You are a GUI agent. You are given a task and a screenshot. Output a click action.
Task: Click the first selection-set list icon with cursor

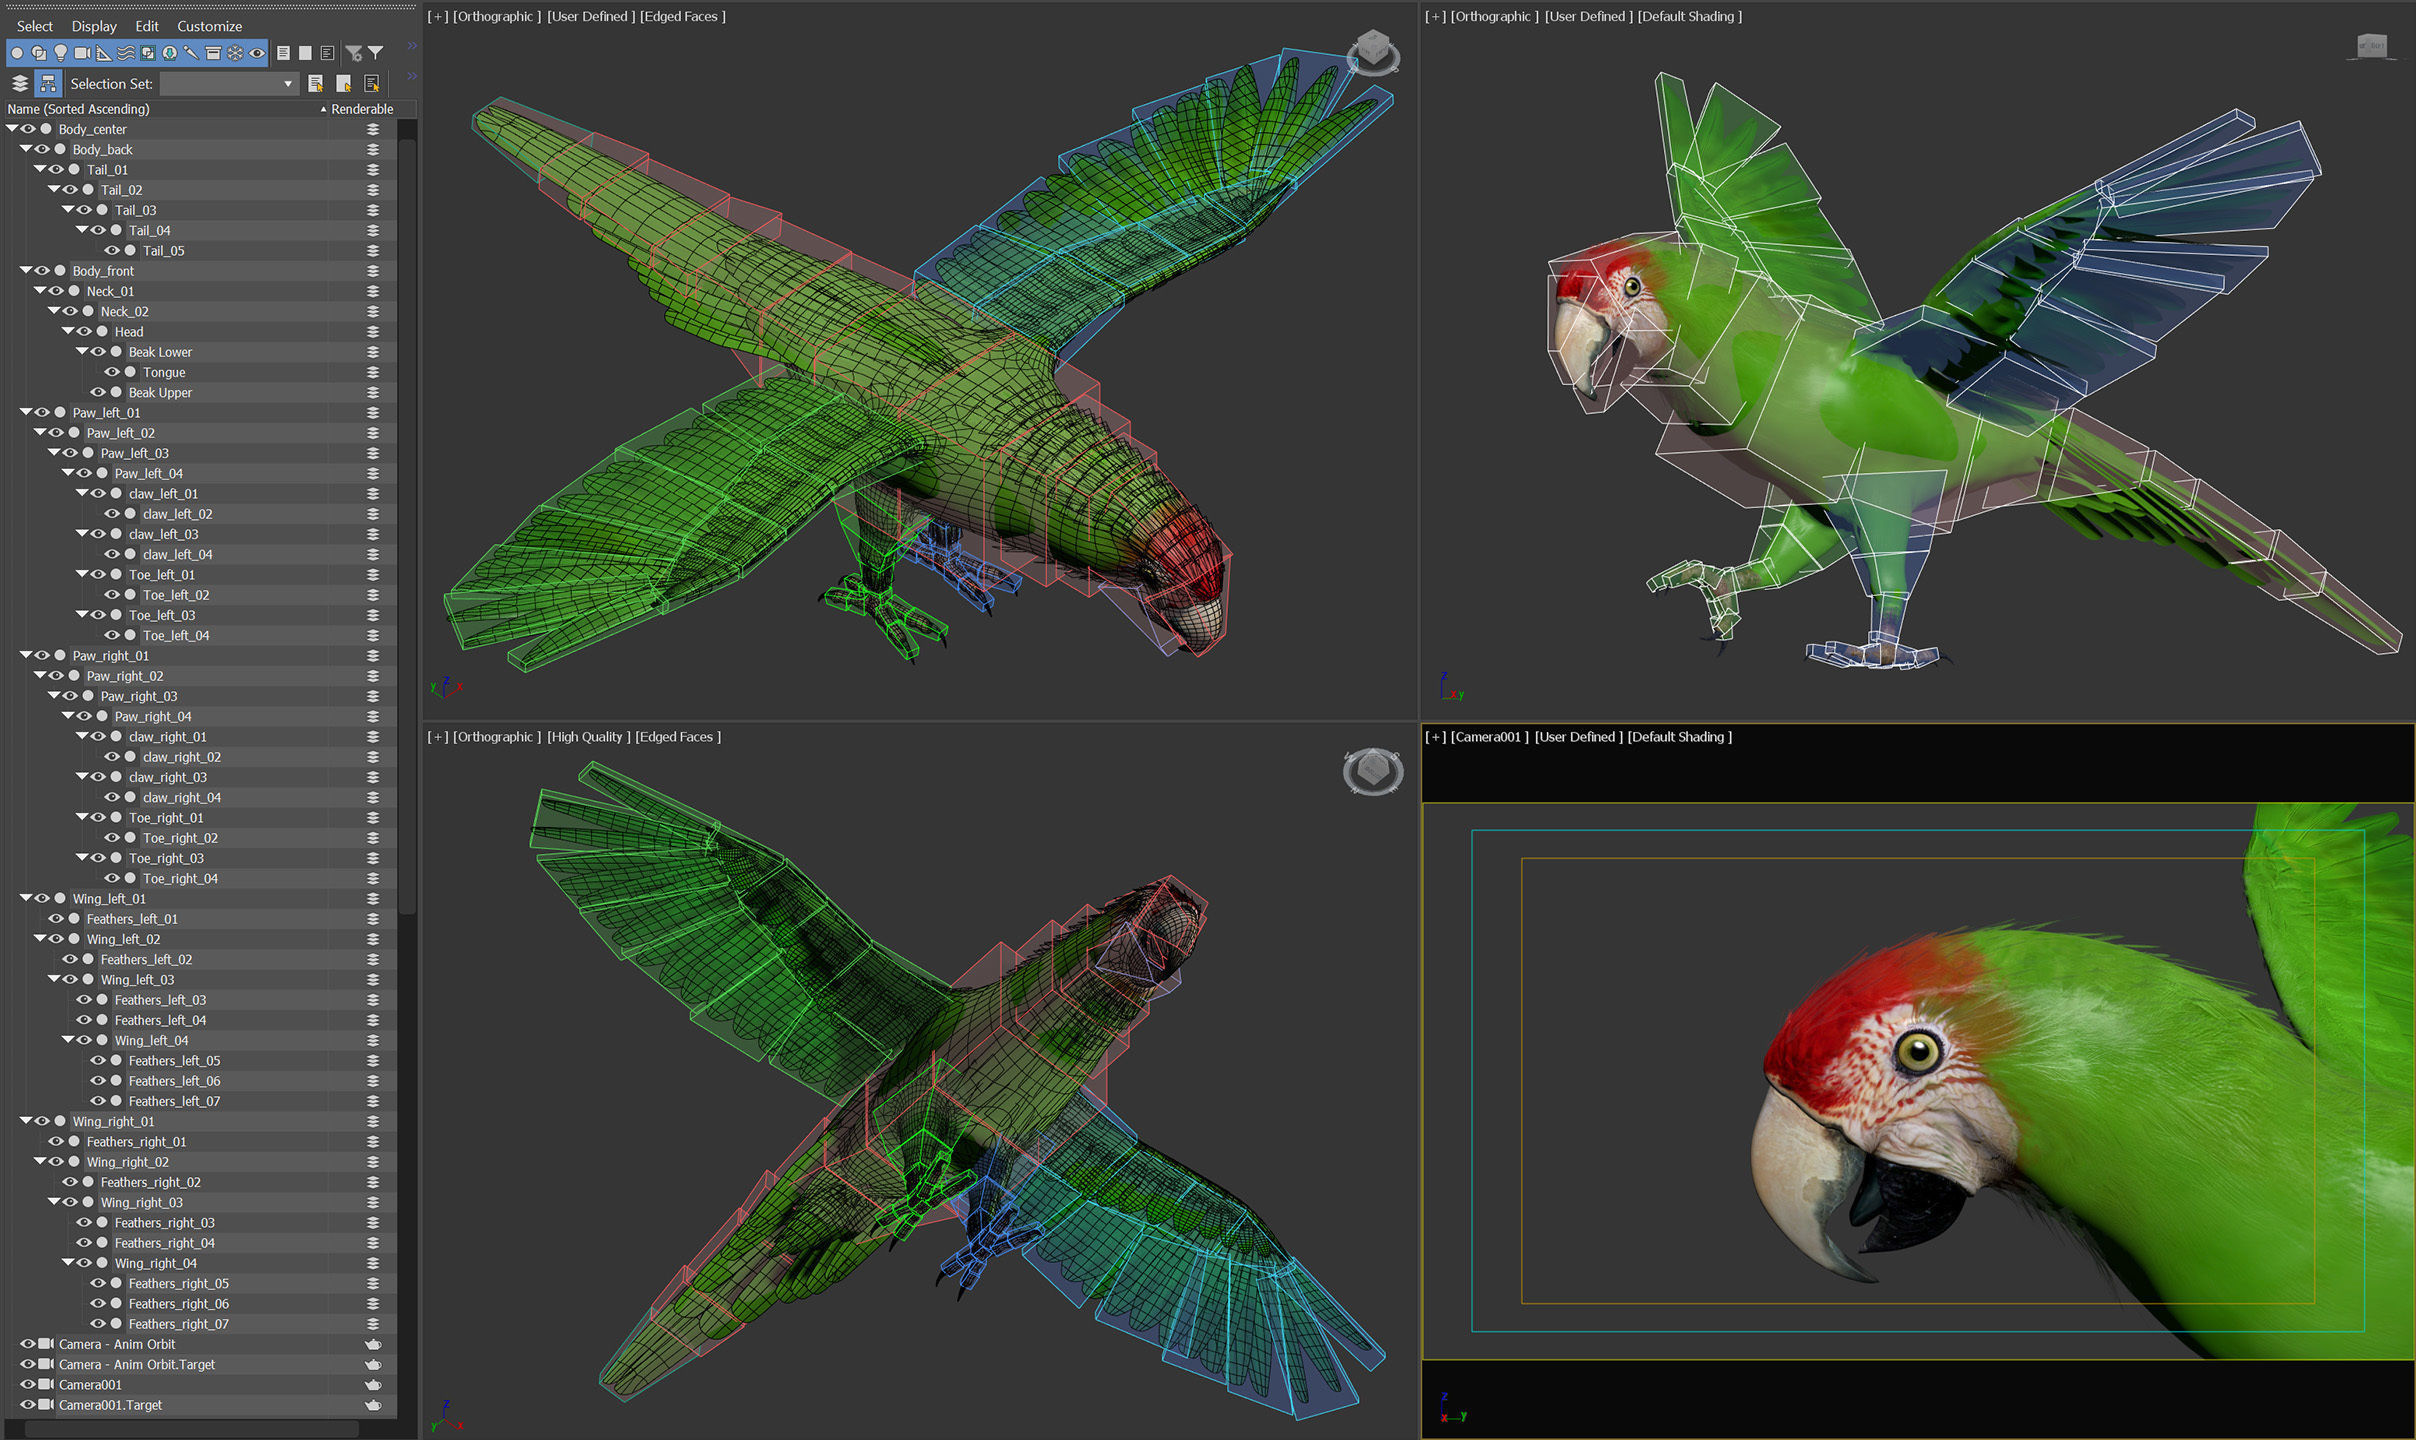(x=316, y=83)
